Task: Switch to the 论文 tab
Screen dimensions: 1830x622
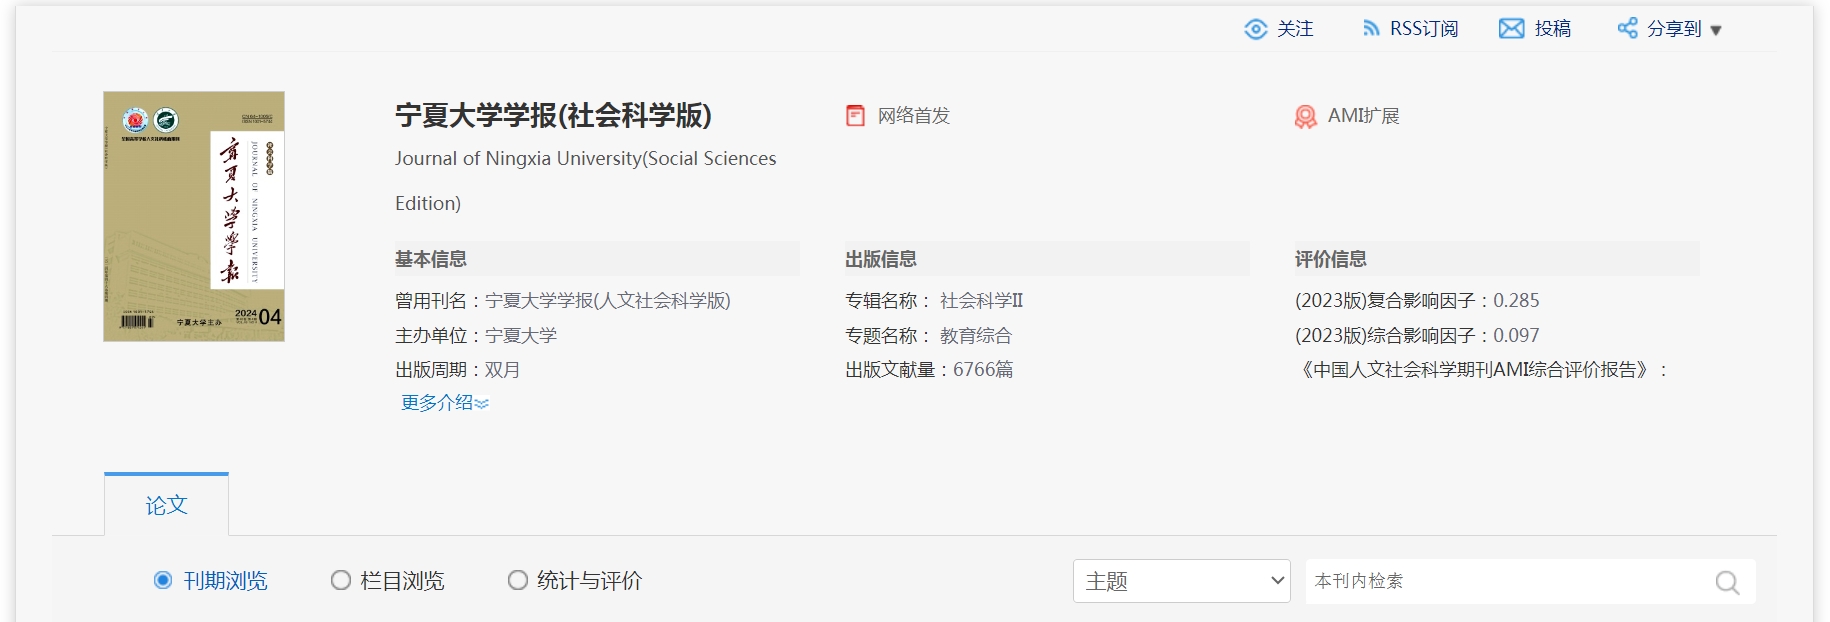Action: 166,505
